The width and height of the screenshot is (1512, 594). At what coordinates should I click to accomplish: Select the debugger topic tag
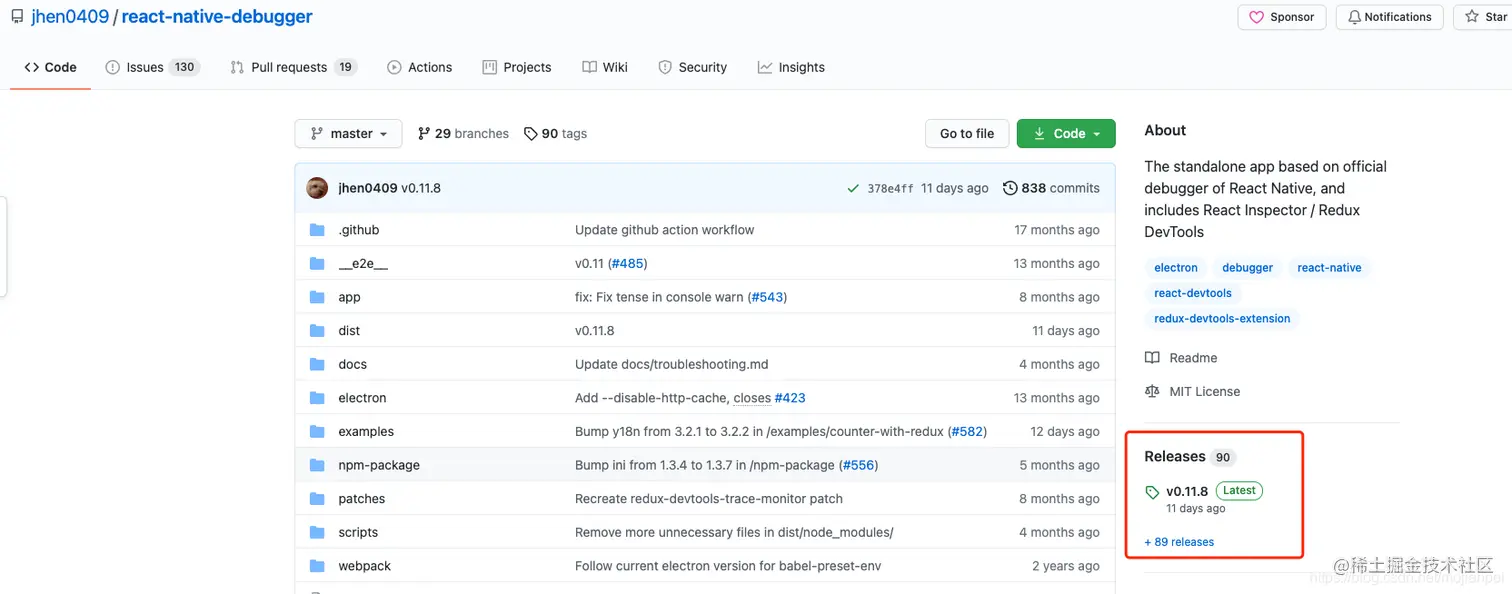pyautogui.click(x=1248, y=268)
